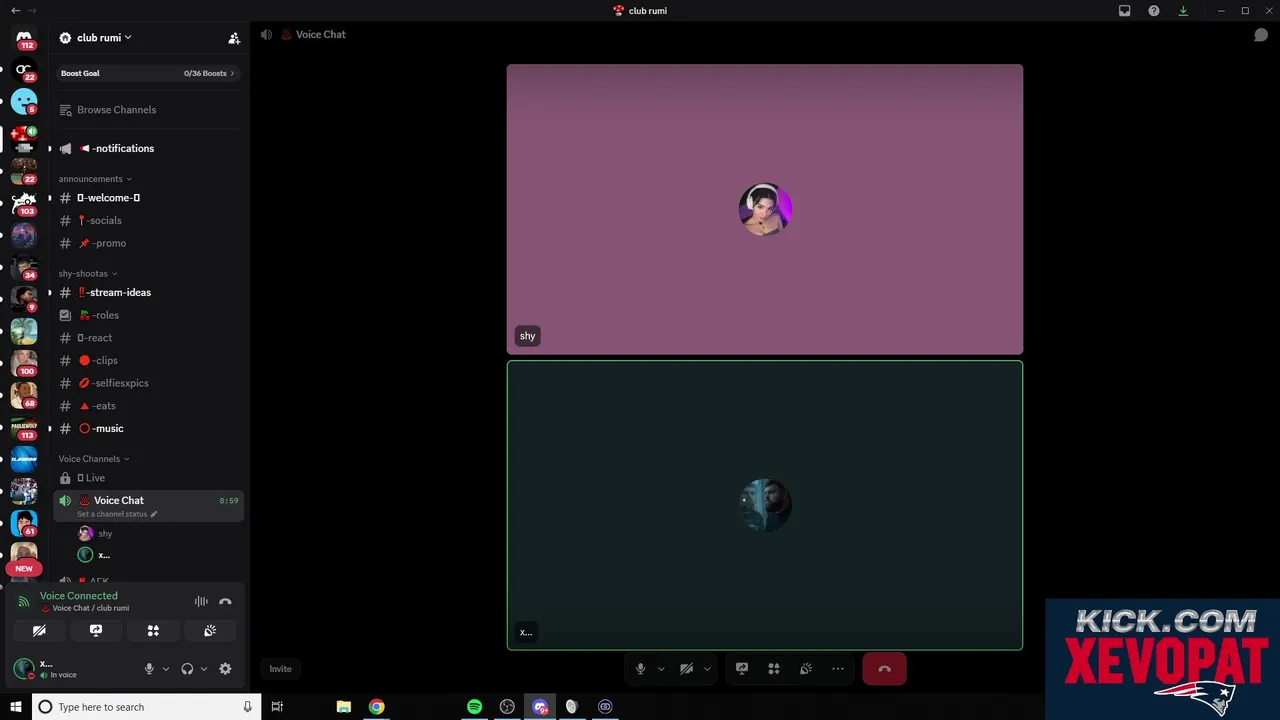This screenshot has height=720, width=1280.
Task: Open input device chevron beside user panel mic
Action: [166, 669]
